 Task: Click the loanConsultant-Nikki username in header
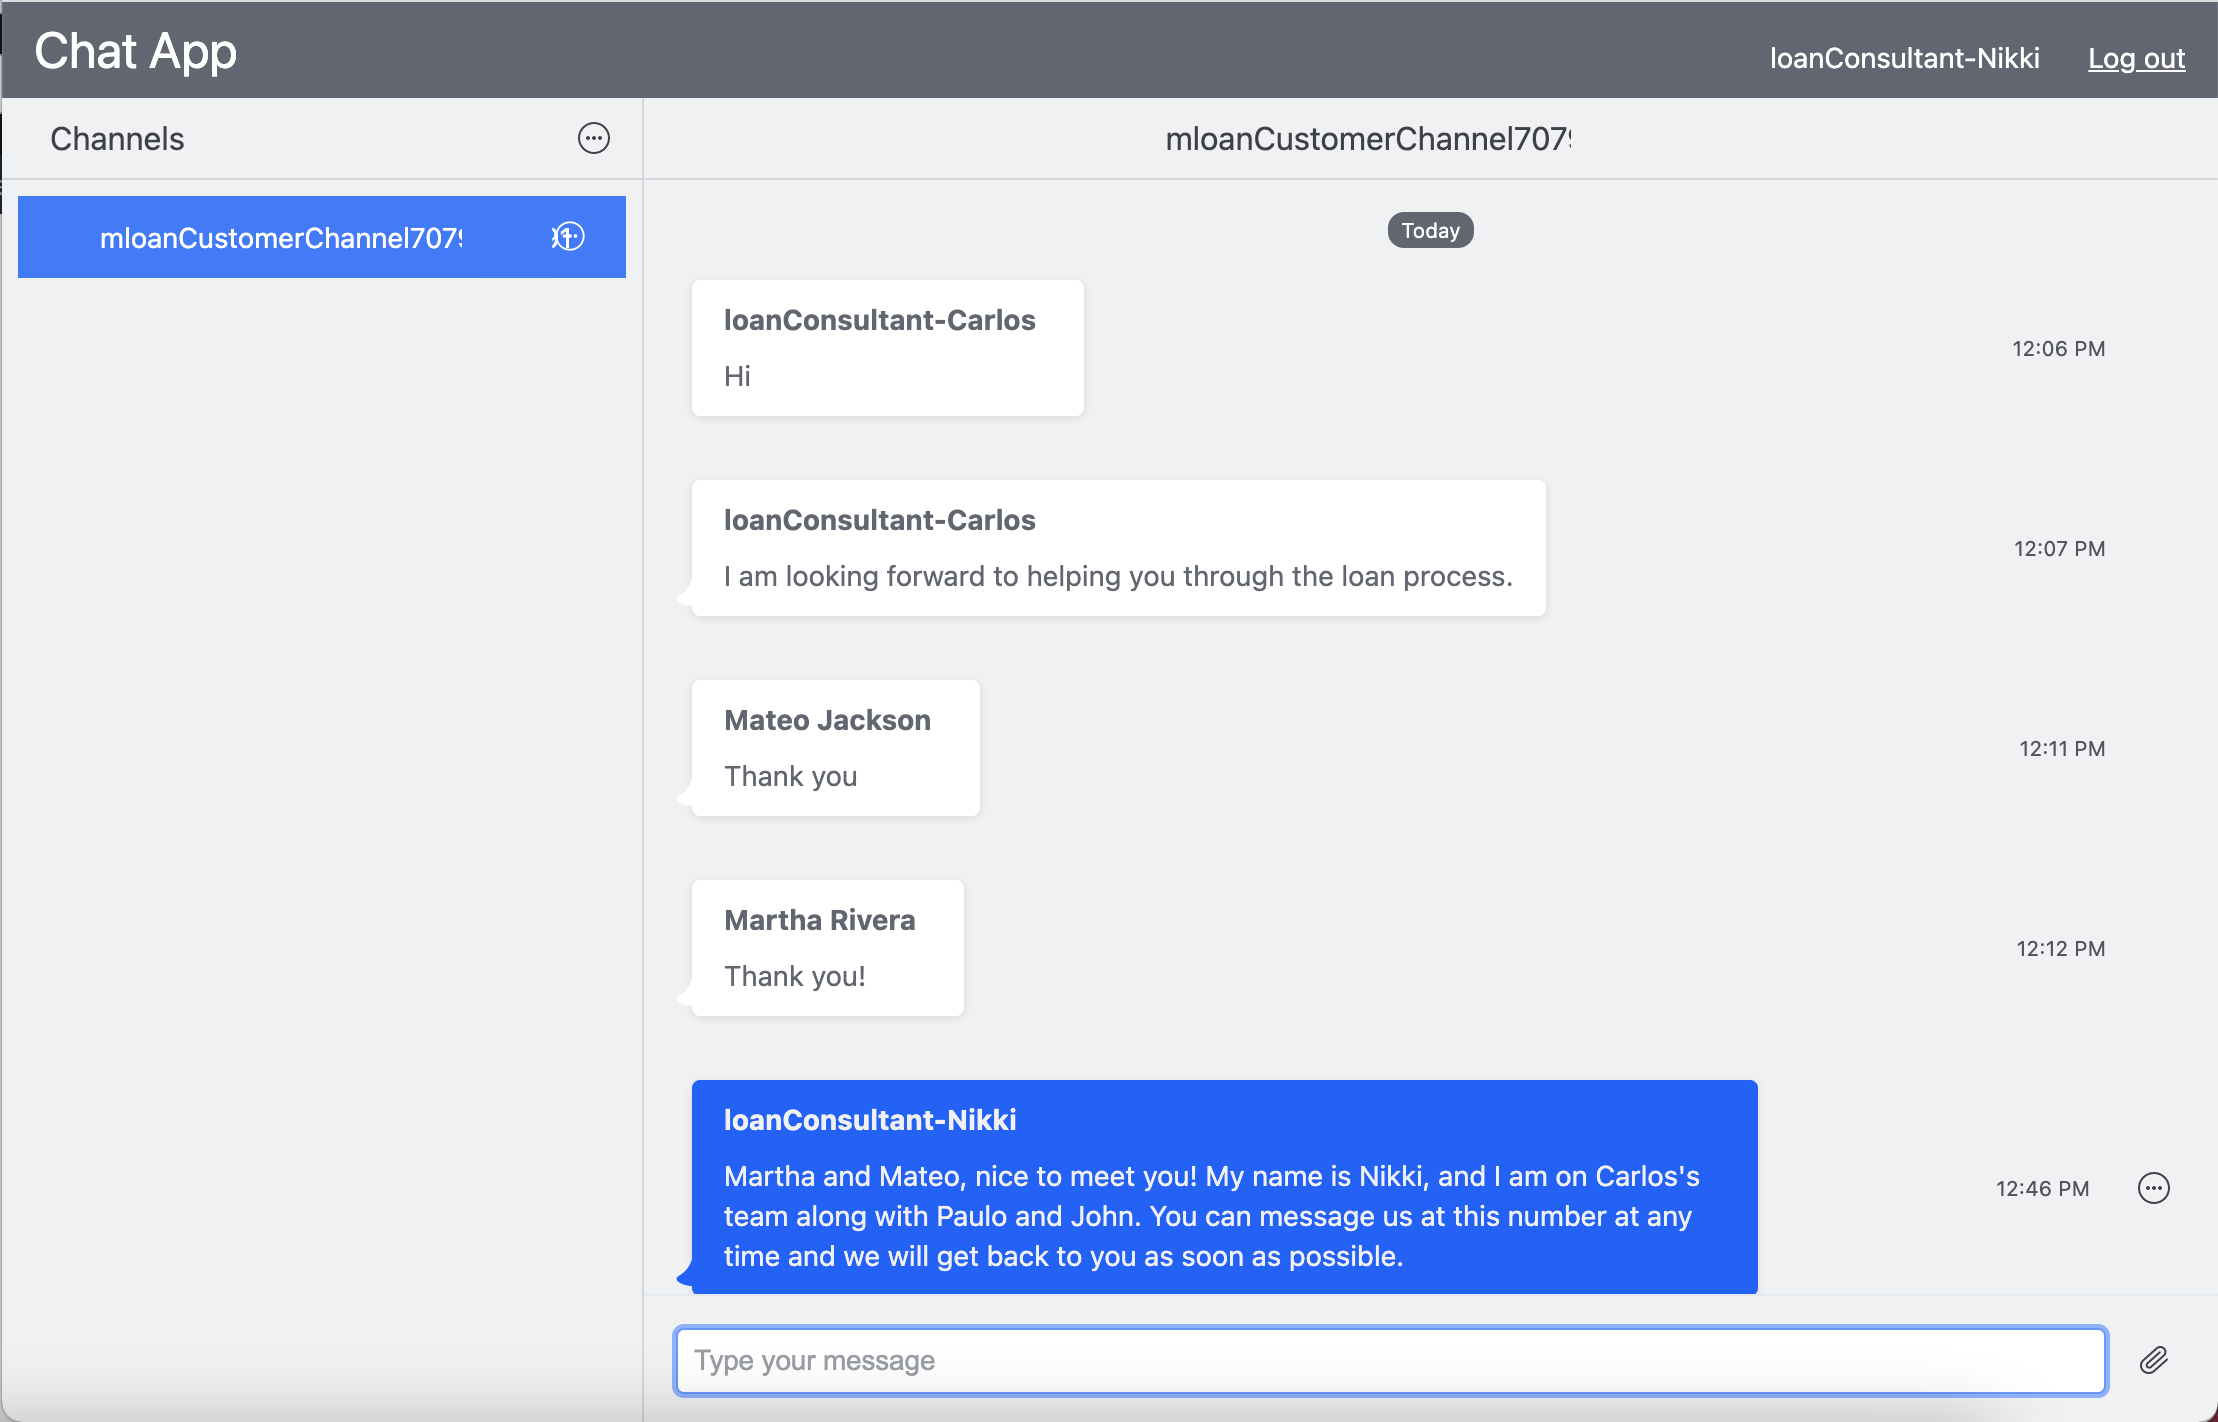(x=1904, y=58)
